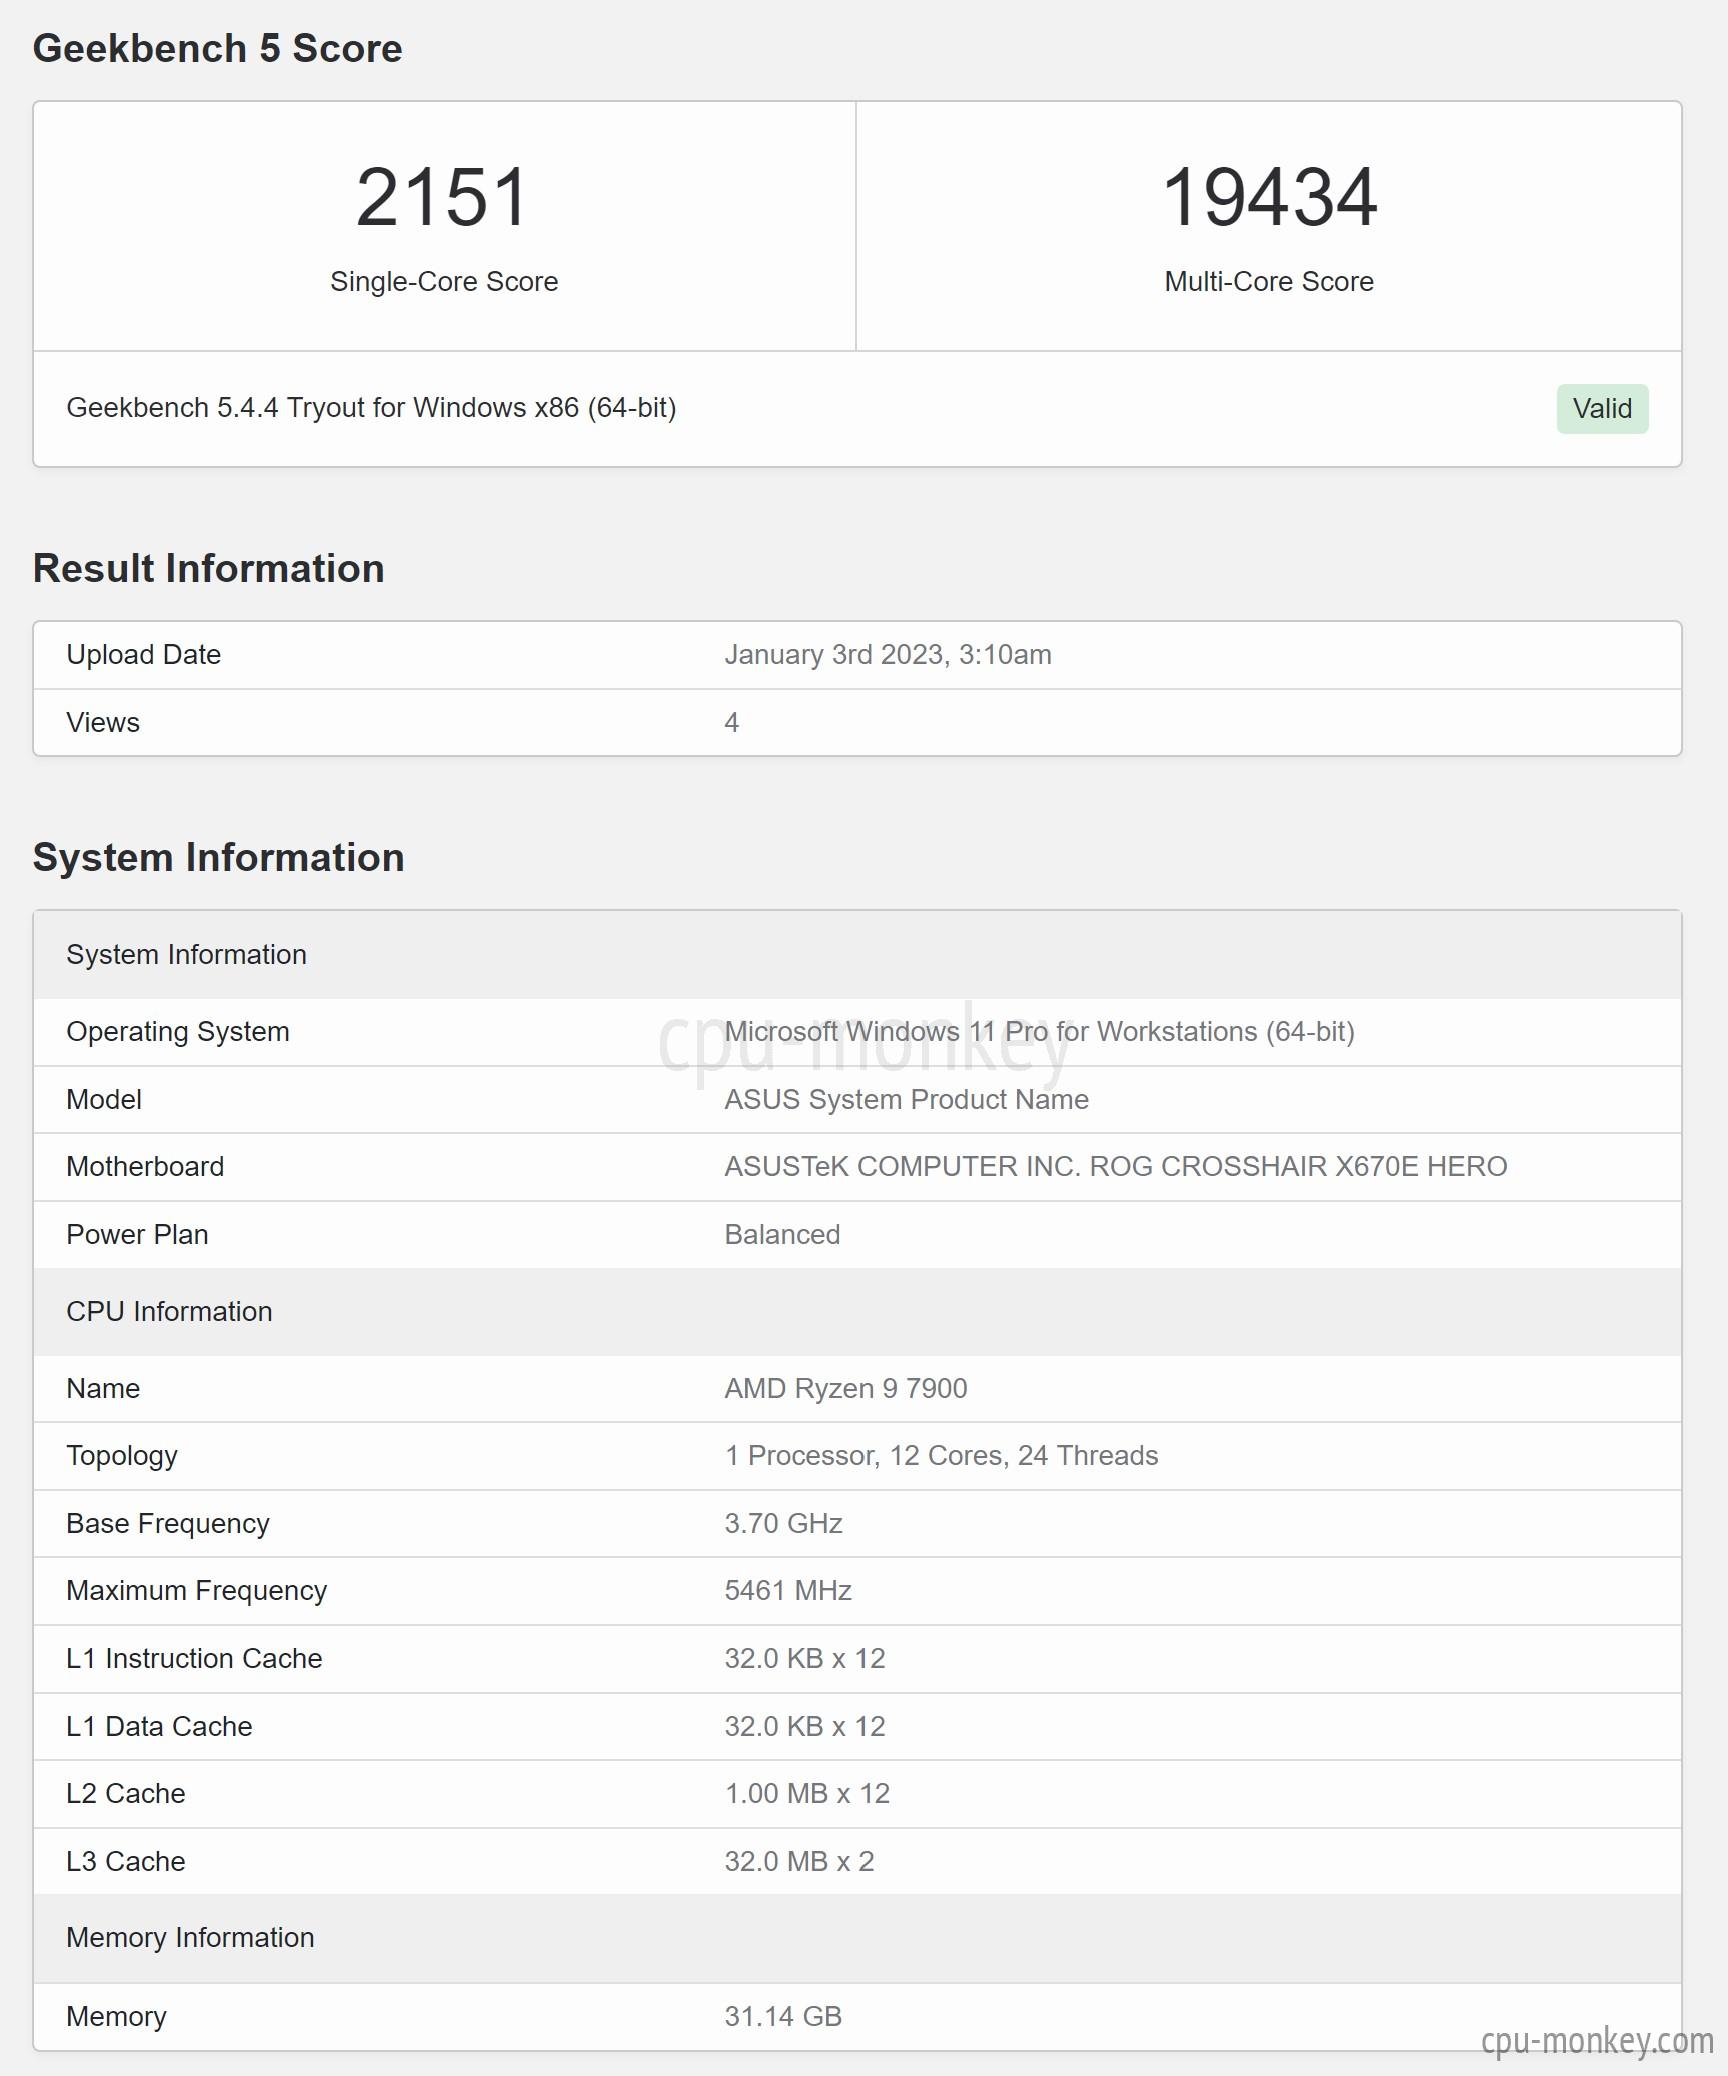This screenshot has height=2076, width=1728.
Task: Select the Geekbench 5.4.4 Tryout version text
Action: tap(371, 408)
